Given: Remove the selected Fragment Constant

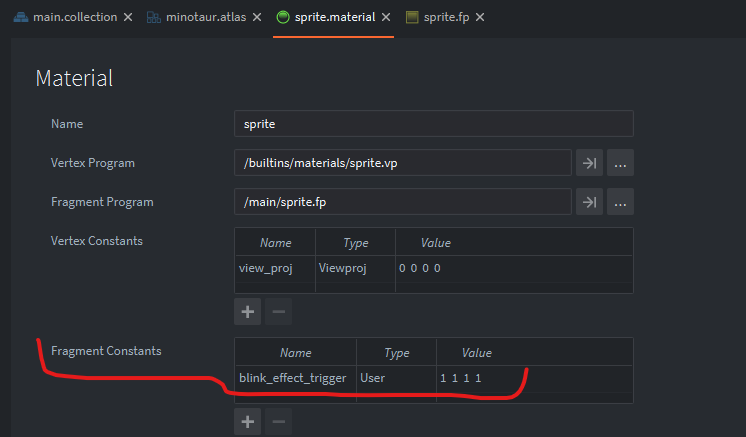Looking at the screenshot, I should [x=279, y=421].
